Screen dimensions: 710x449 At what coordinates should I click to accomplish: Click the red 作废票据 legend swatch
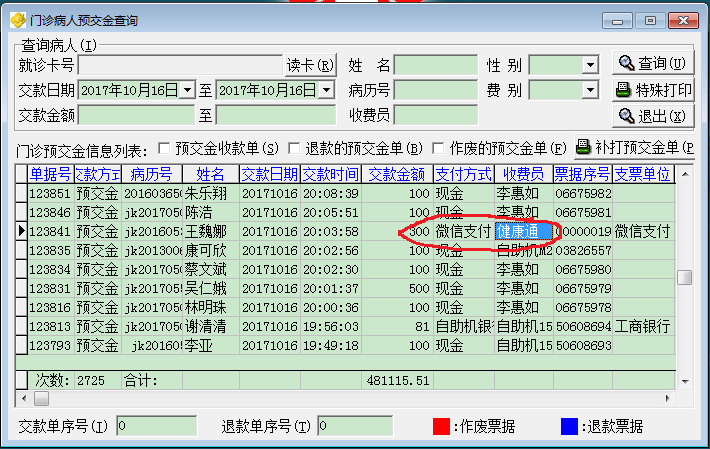(x=441, y=426)
